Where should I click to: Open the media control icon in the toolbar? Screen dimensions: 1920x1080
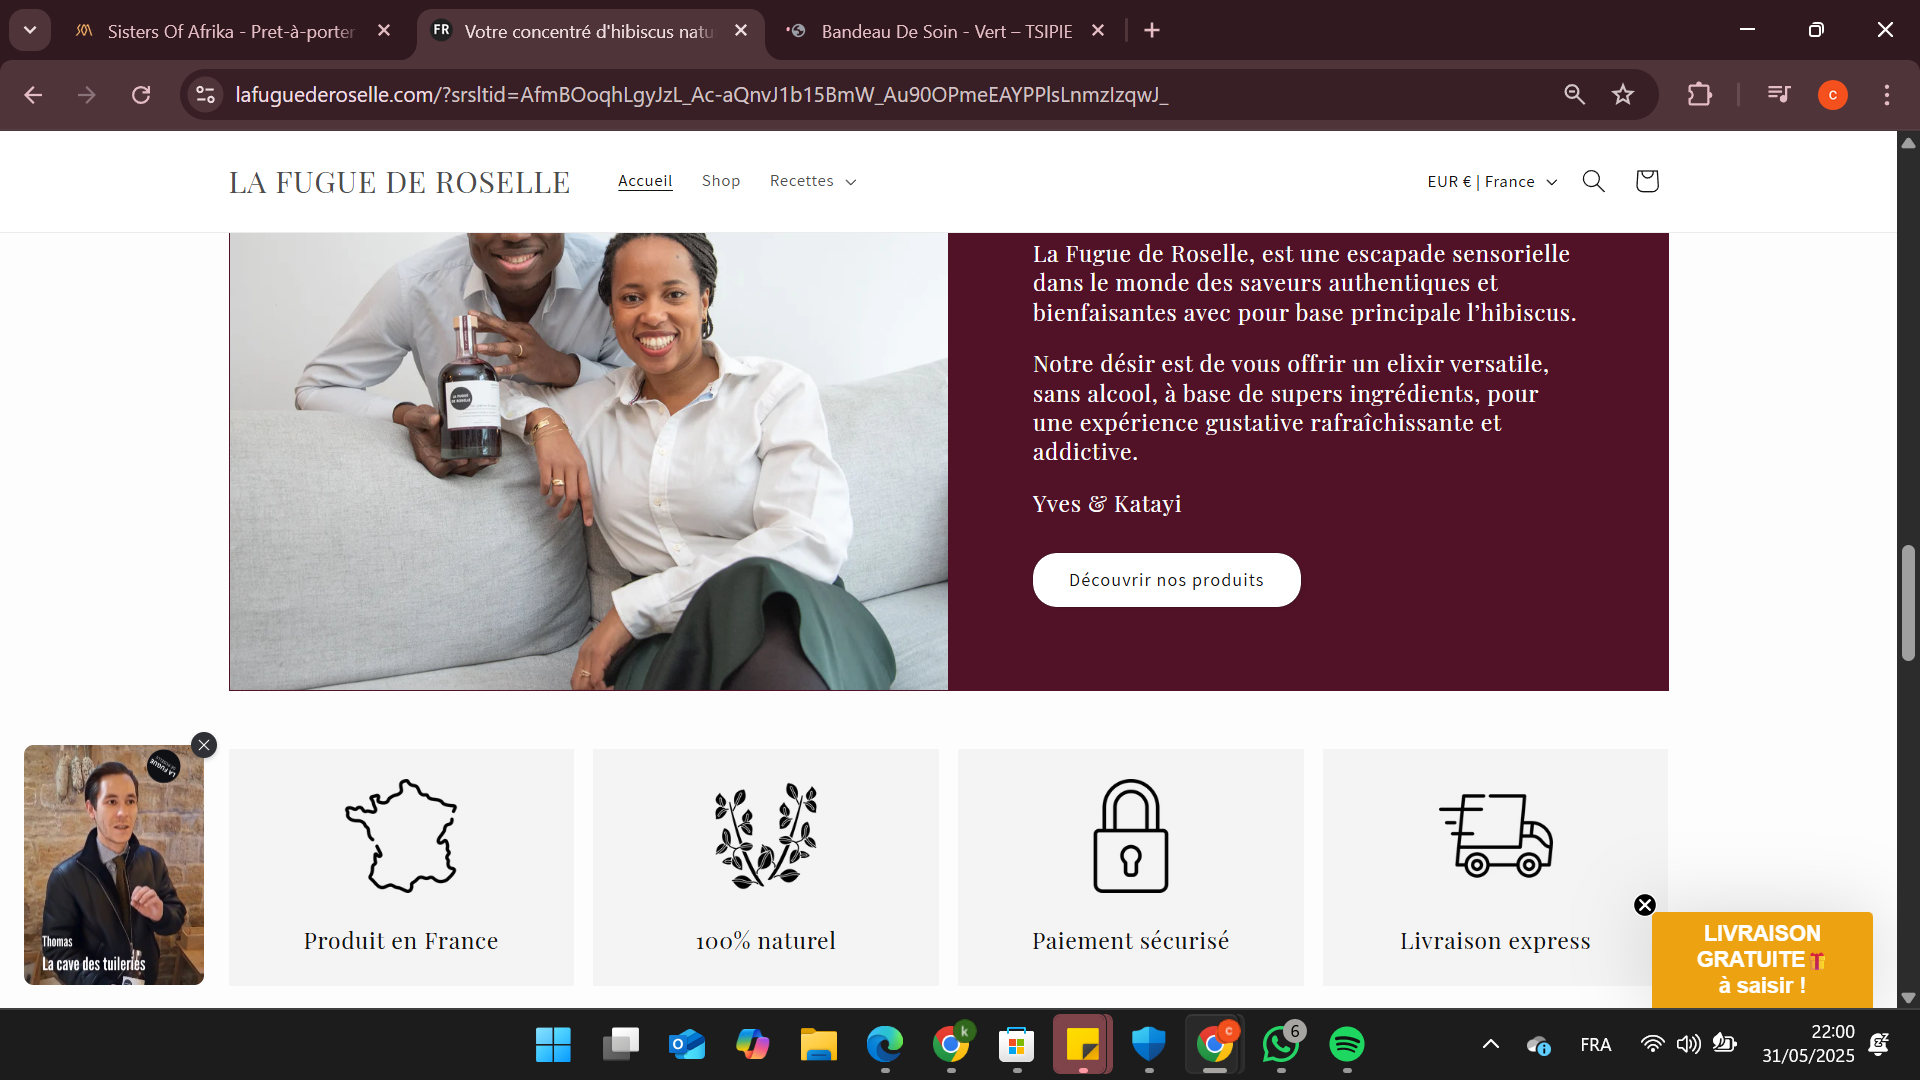[x=1779, y=95]
